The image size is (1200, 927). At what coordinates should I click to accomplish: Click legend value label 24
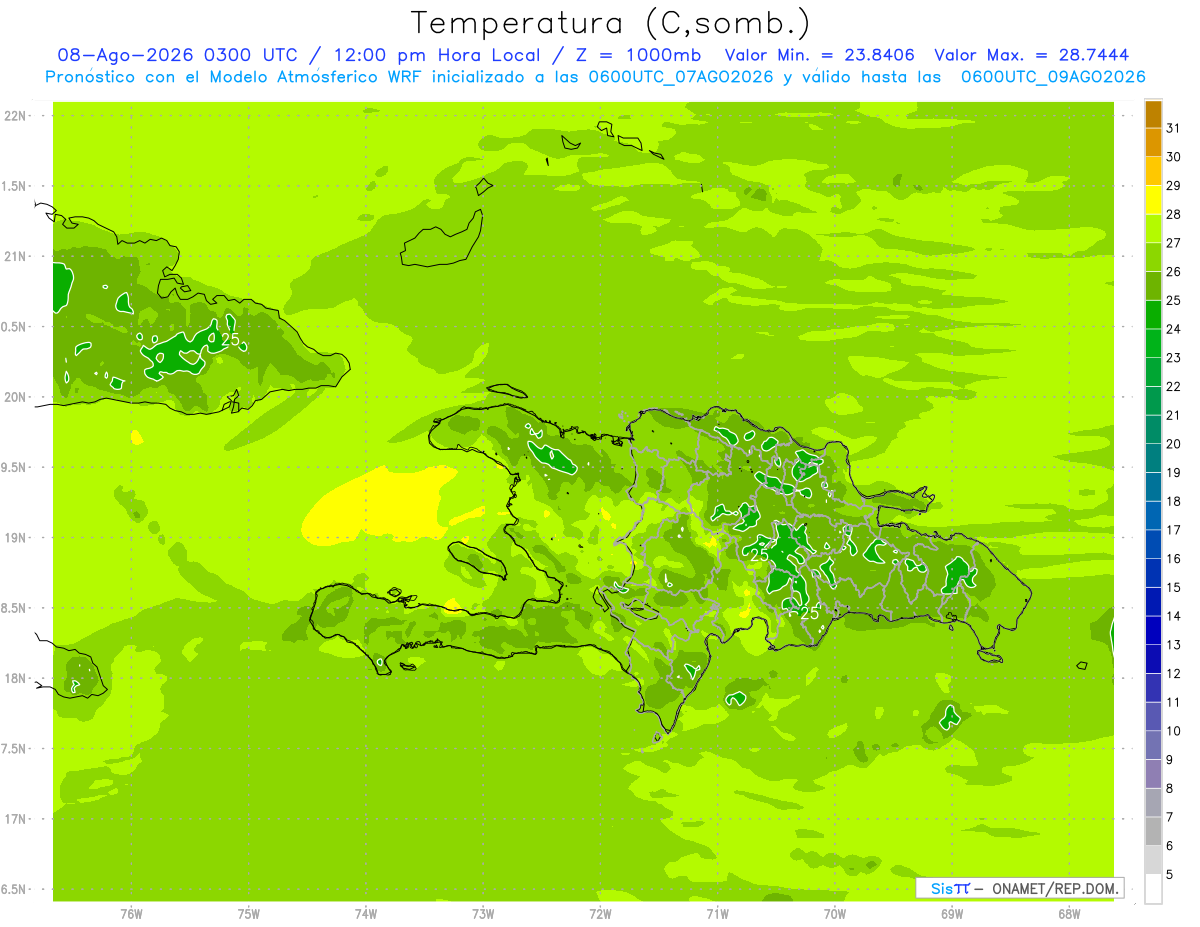pyautogui.click(x=1173, y=329)
